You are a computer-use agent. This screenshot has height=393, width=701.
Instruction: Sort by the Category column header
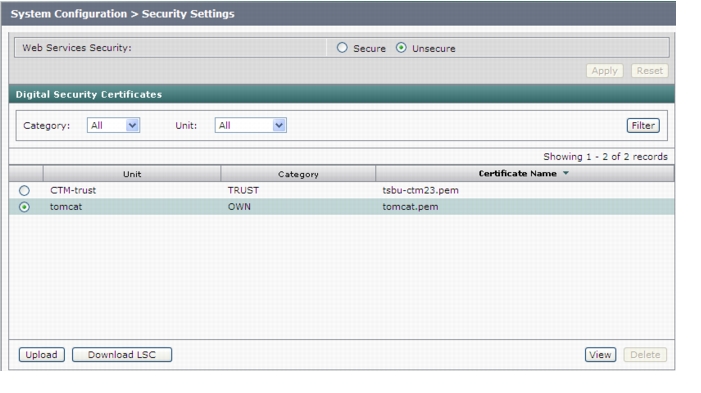298,174
